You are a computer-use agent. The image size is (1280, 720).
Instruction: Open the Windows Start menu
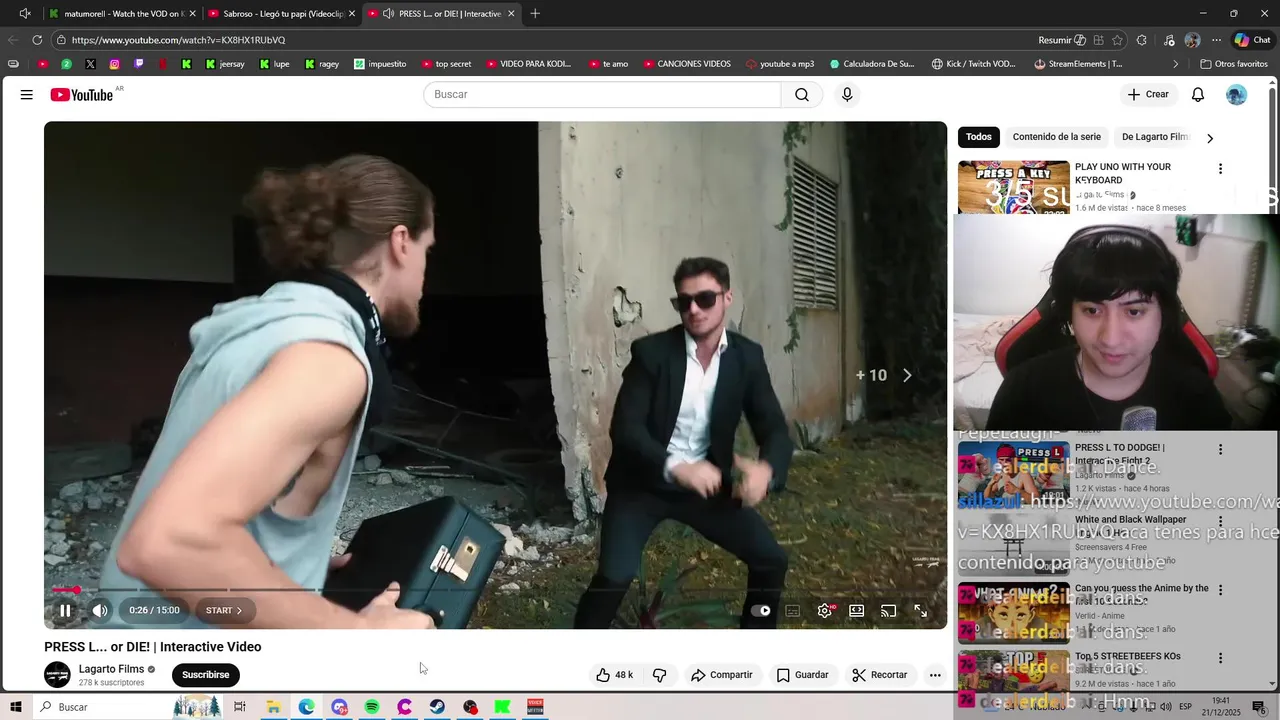16,707
